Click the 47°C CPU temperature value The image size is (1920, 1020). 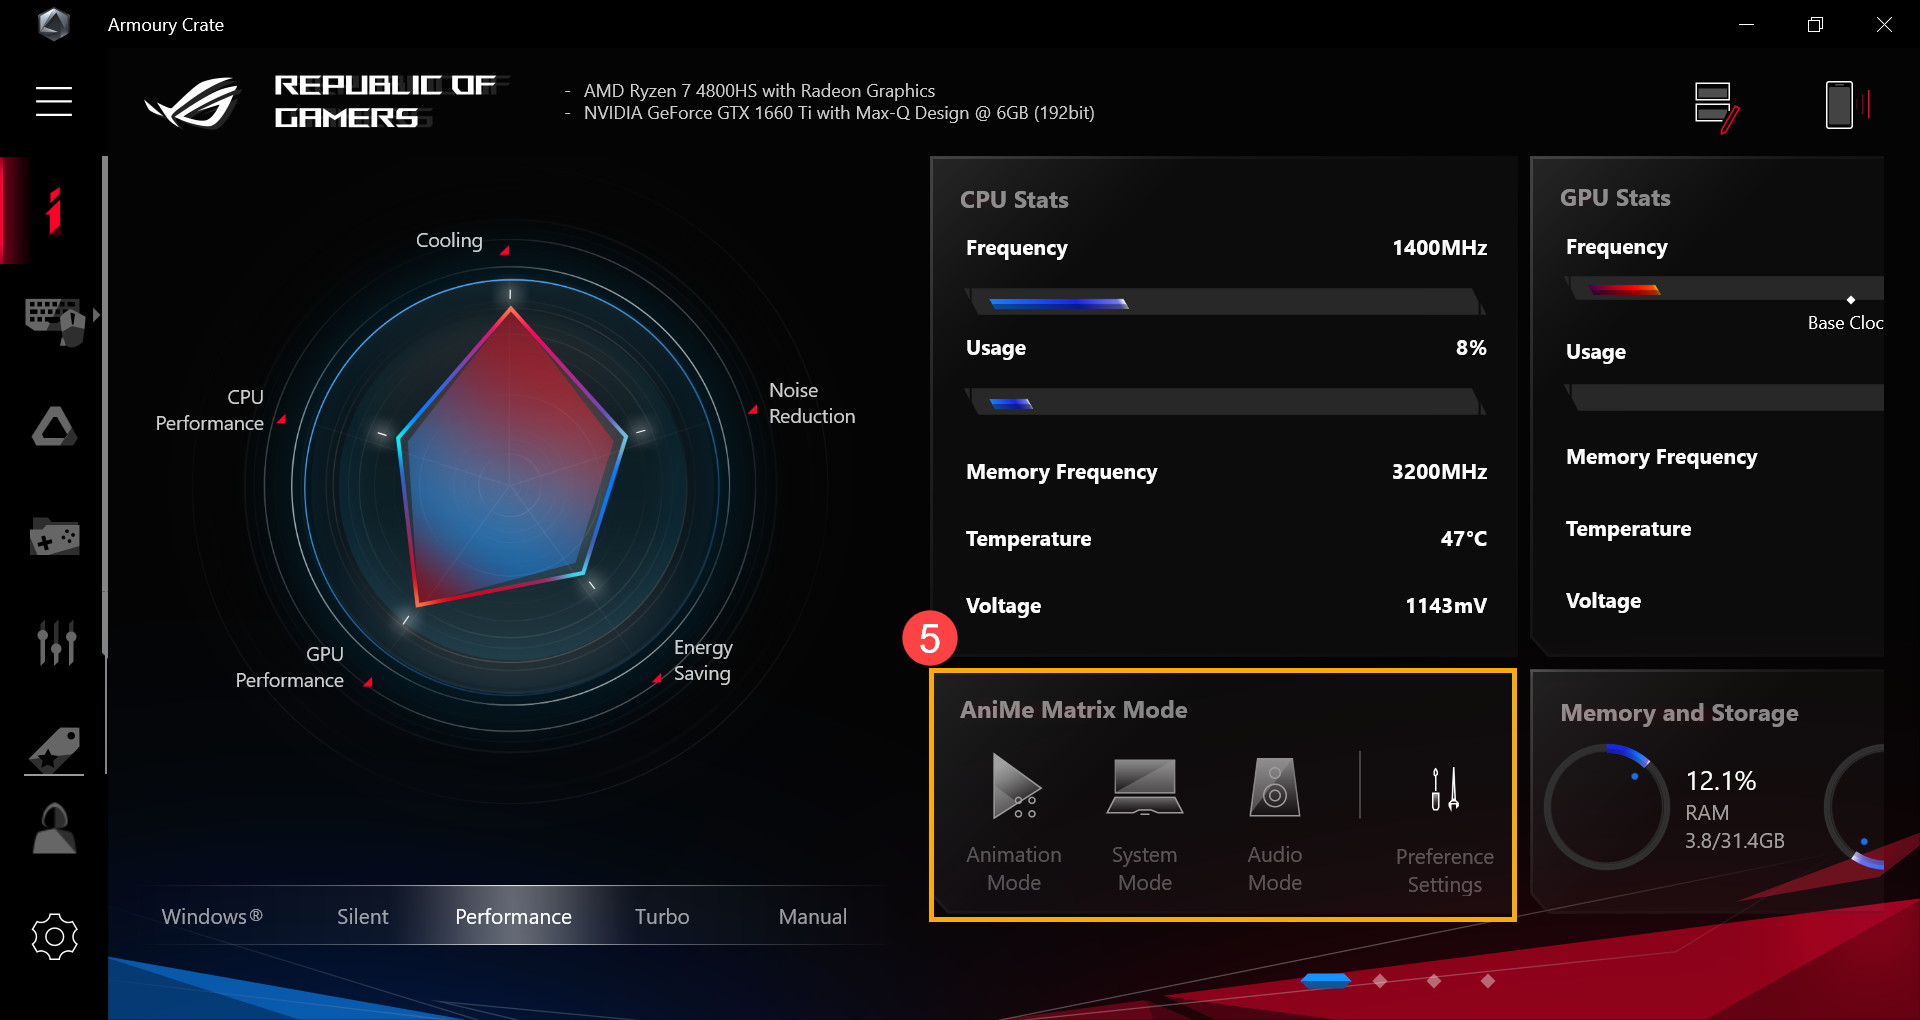1463,538
